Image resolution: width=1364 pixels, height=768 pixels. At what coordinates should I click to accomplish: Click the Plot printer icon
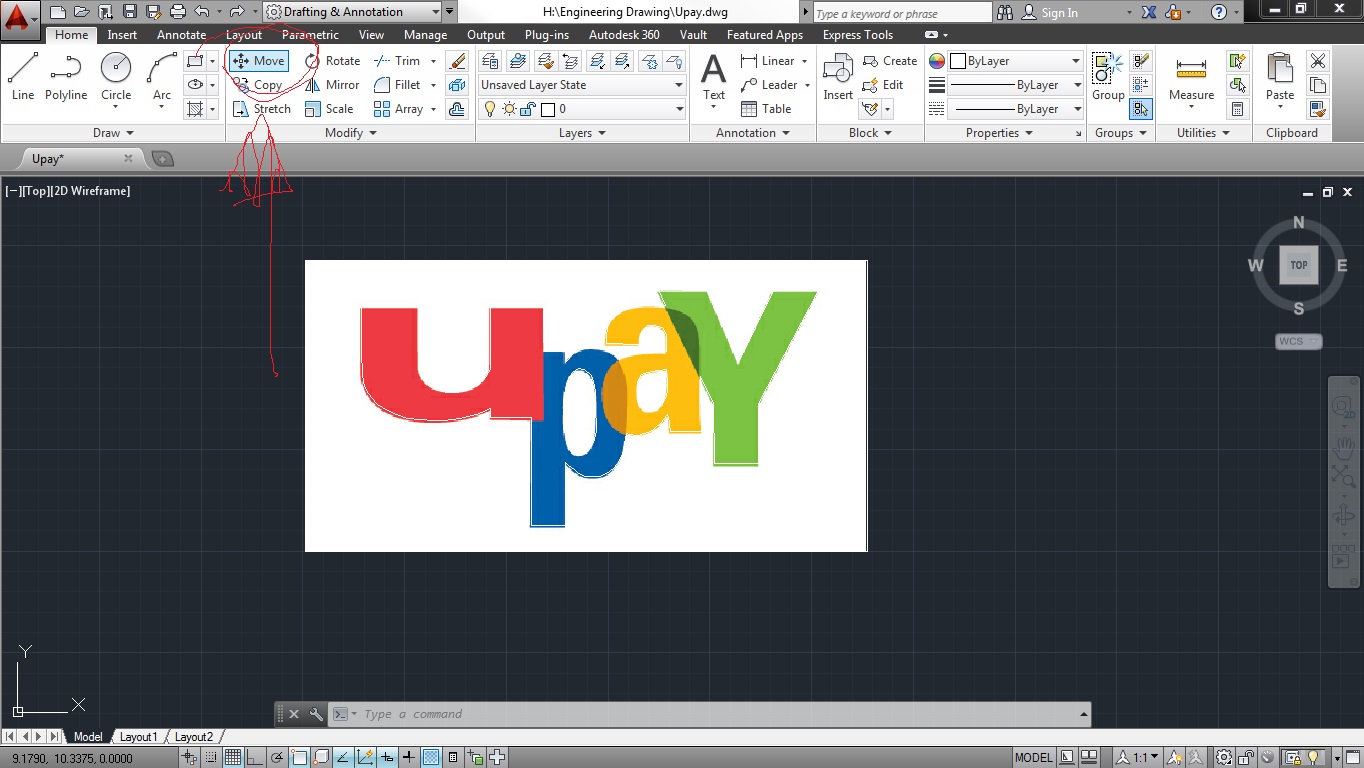tap(178, 12)
